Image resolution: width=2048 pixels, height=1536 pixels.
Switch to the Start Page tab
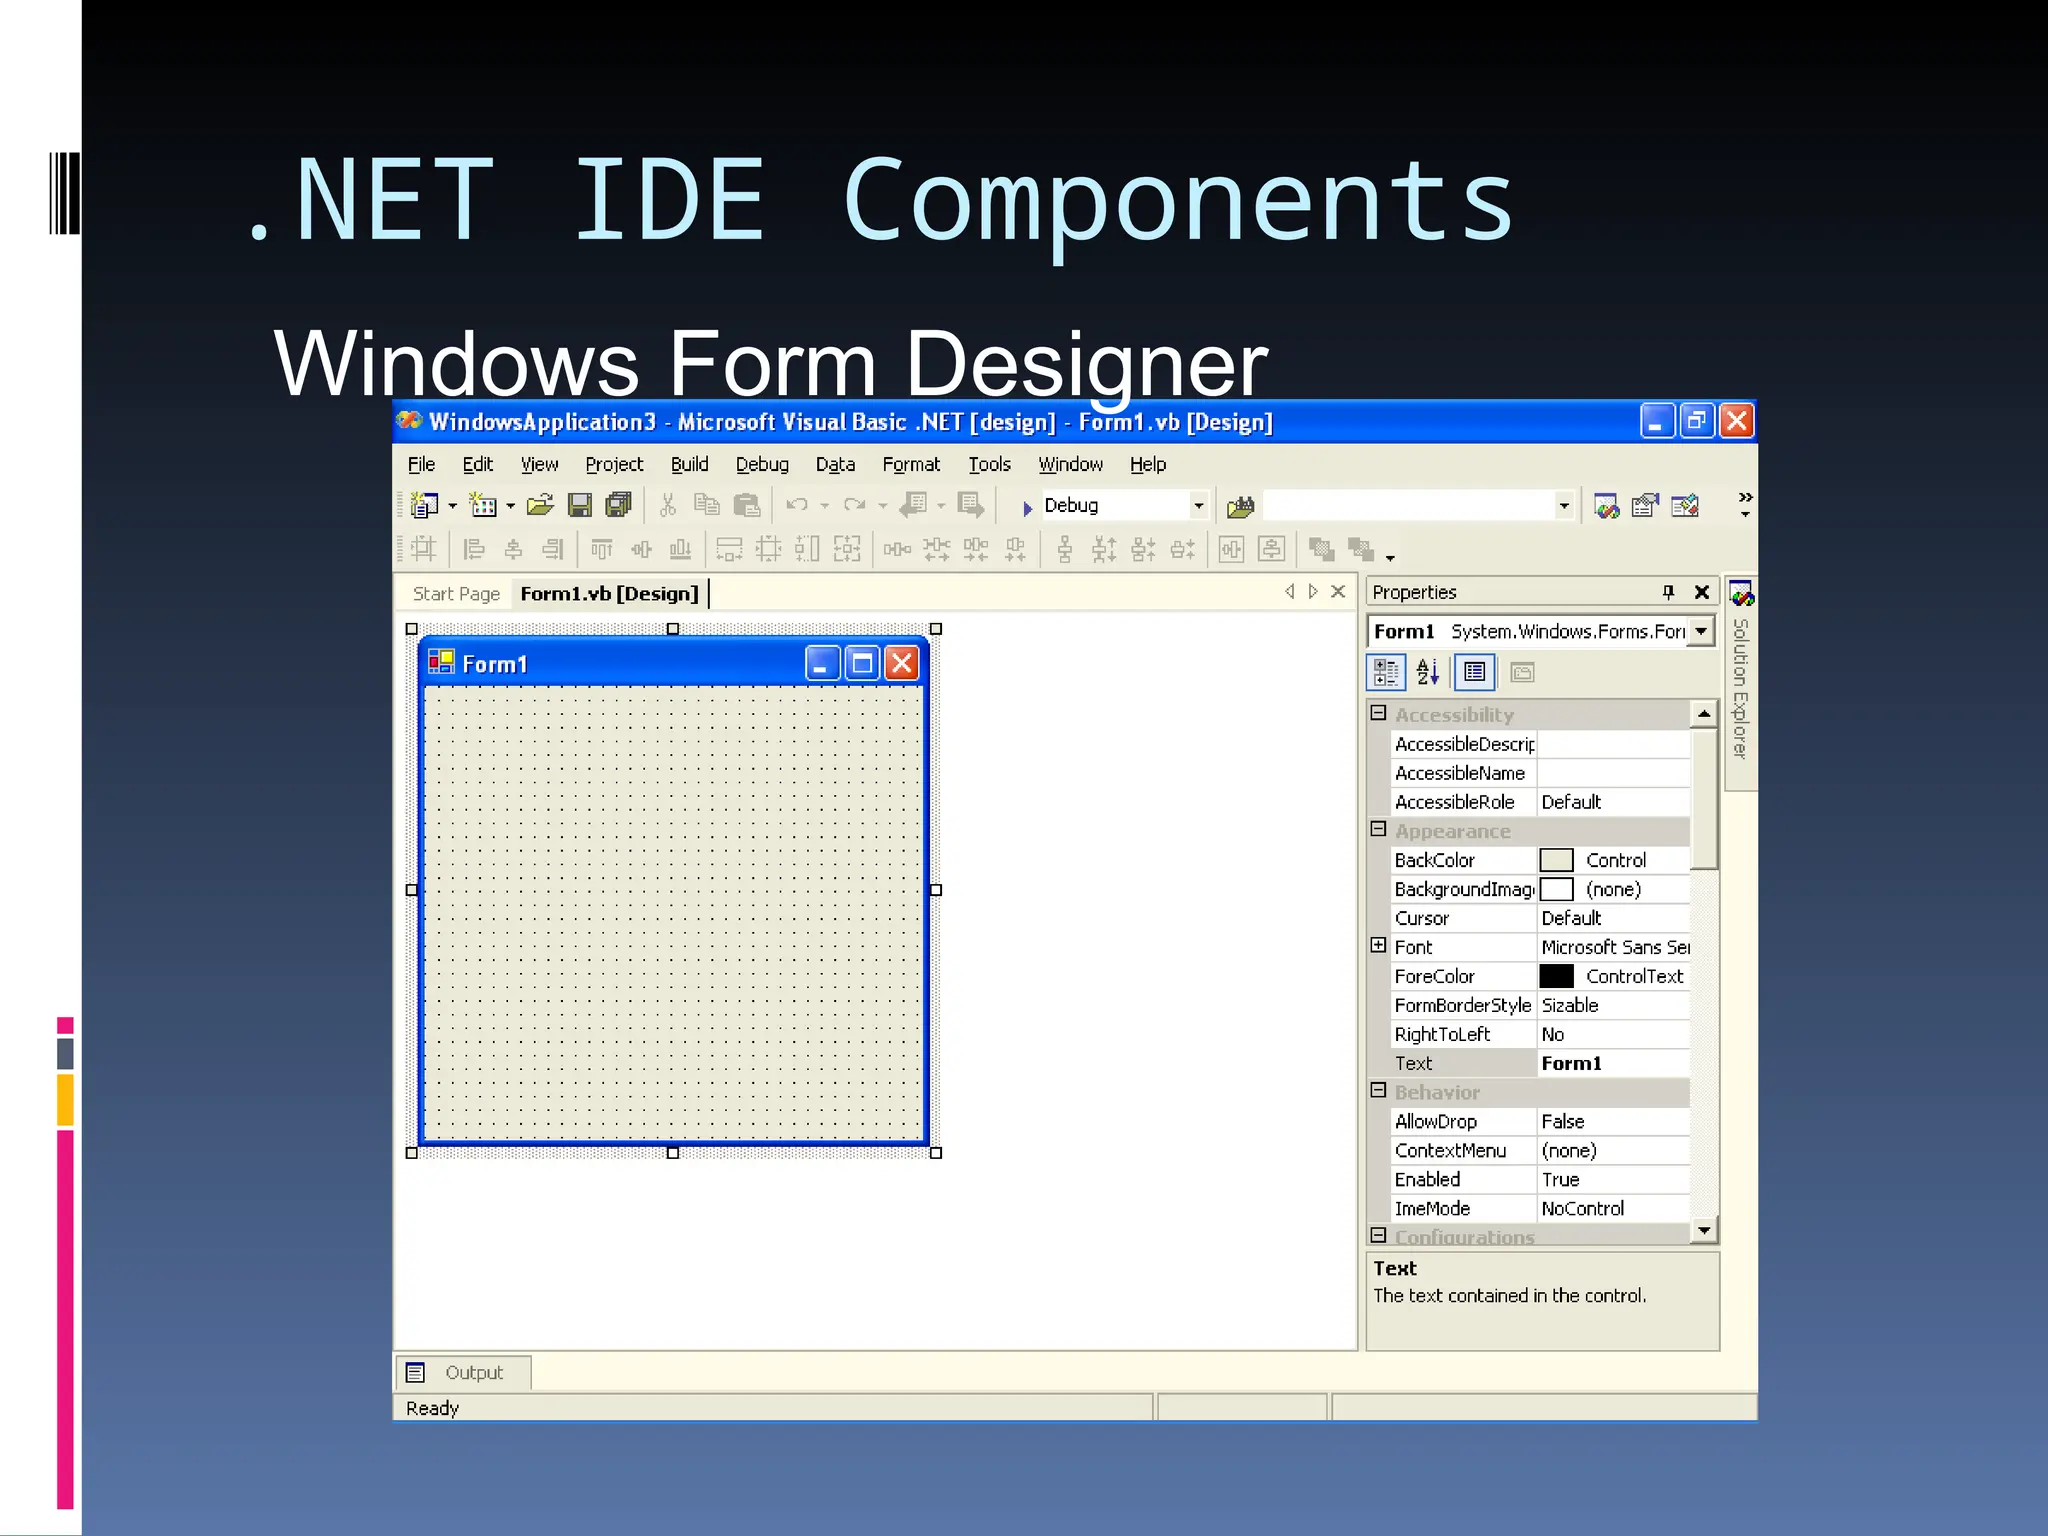click(x=456, y=594)
